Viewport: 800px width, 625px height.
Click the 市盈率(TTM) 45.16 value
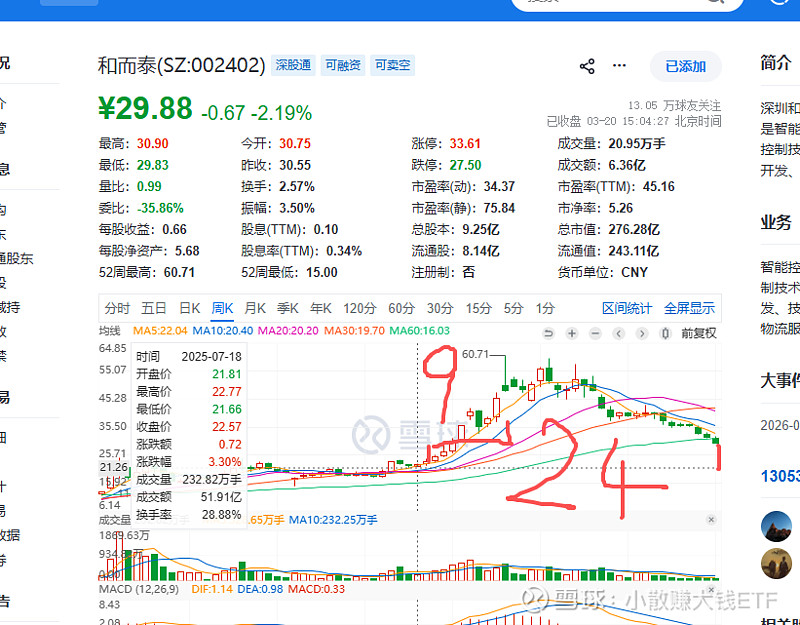(658, 187)
